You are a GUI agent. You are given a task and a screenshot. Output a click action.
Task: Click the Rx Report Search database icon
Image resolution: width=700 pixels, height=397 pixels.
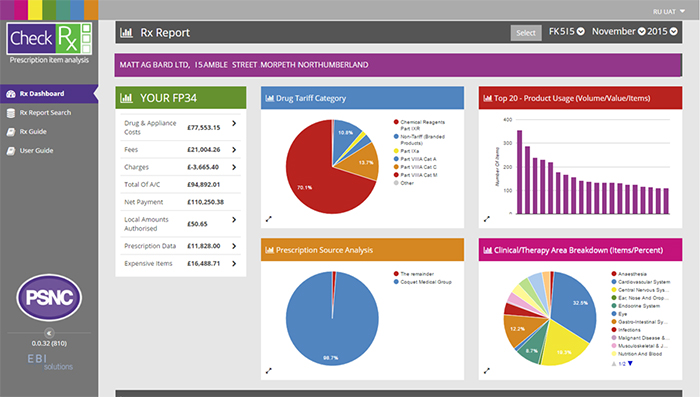coord(11,113)
